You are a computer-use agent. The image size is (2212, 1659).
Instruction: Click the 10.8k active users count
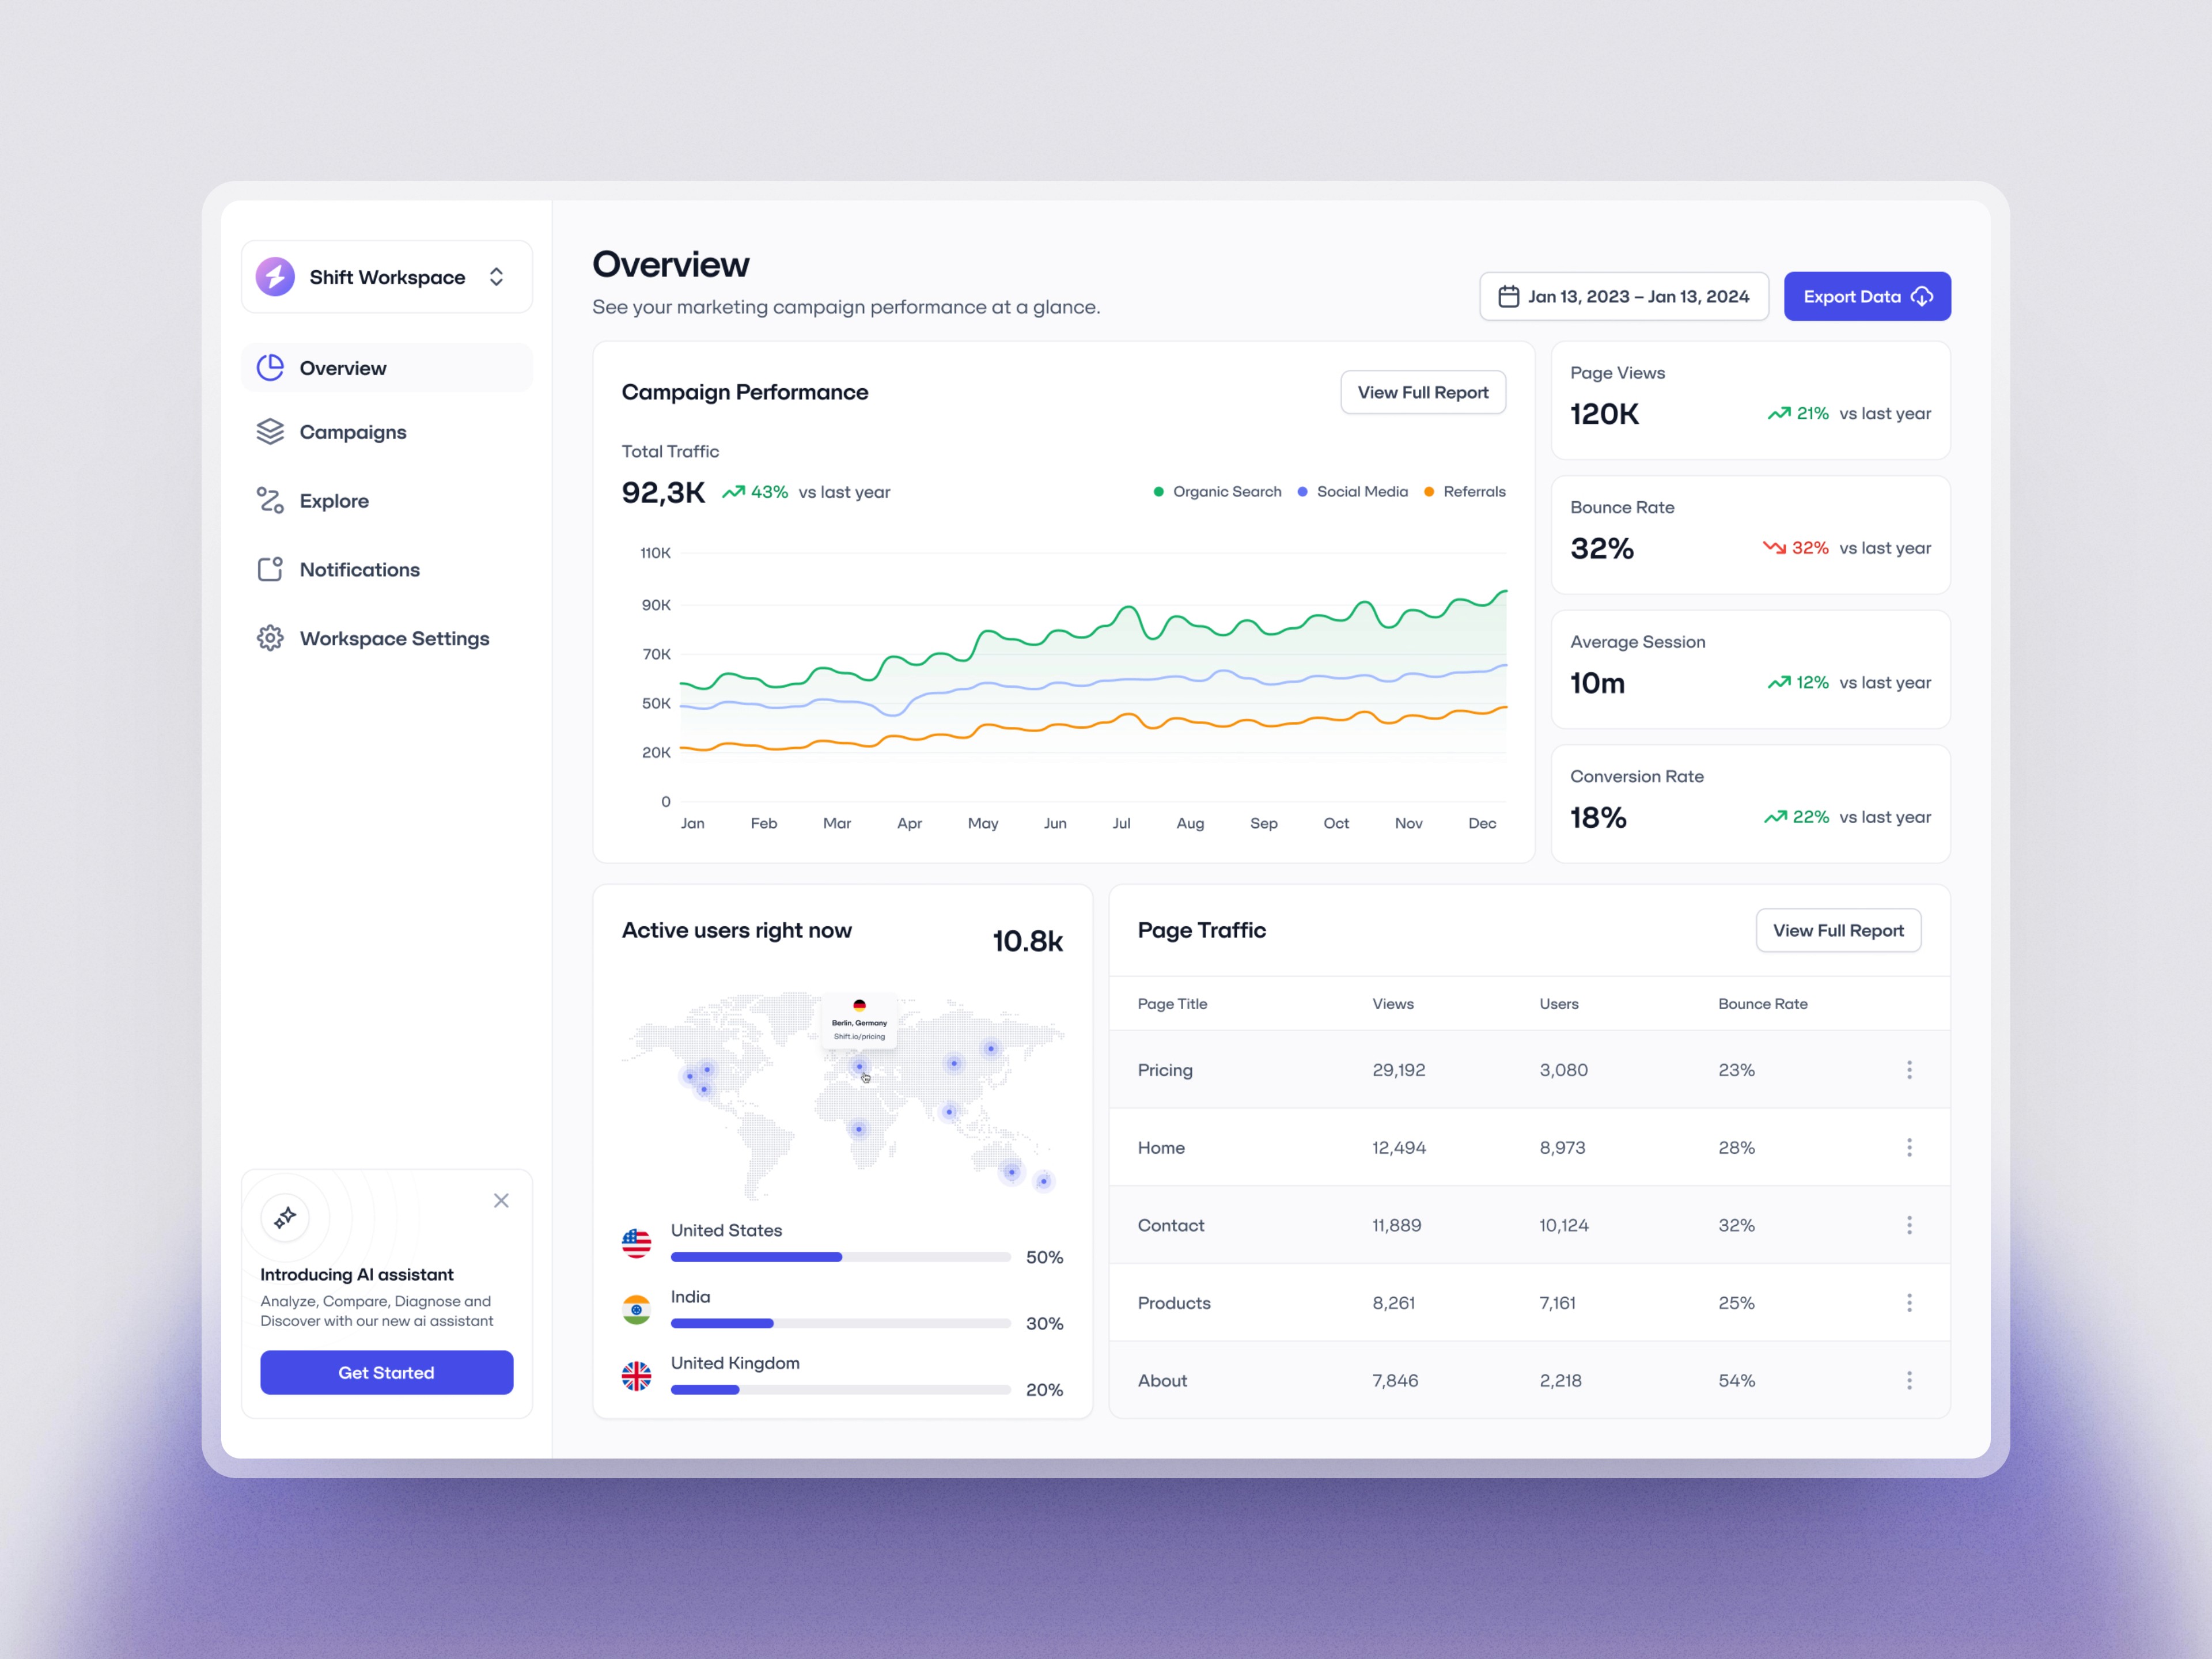(x=1027, y=940)
